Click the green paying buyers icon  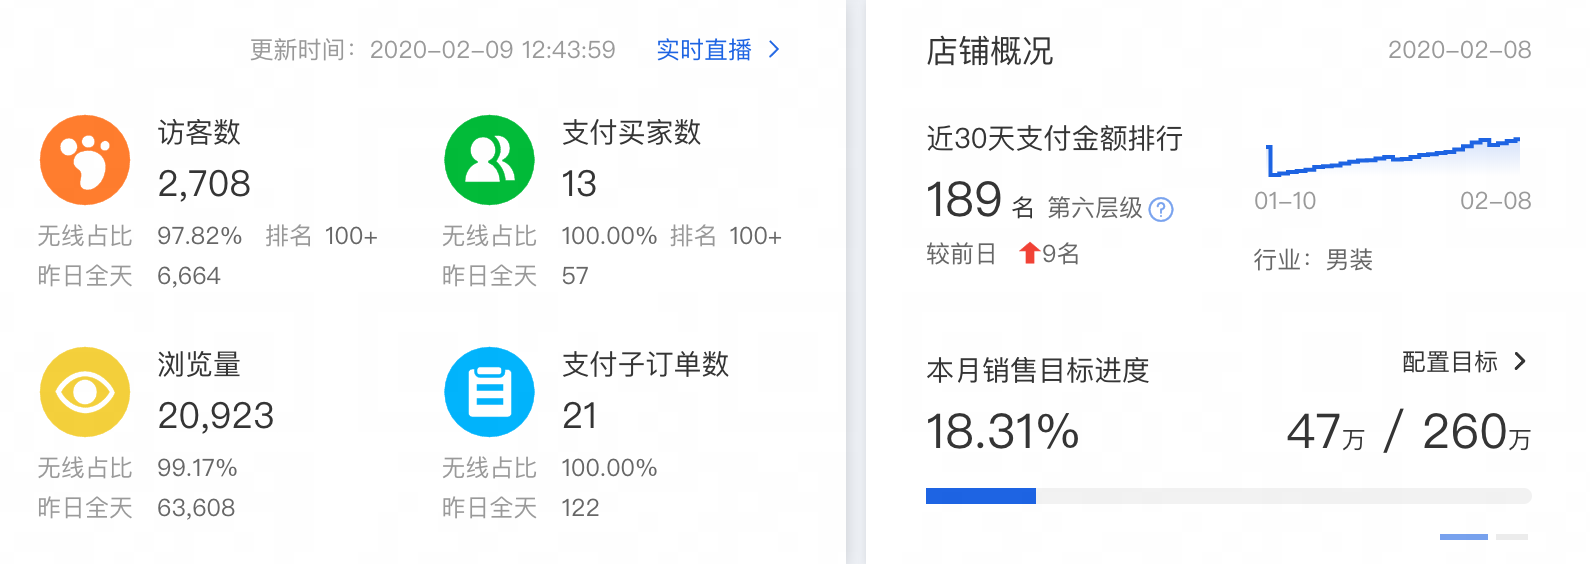489,160
